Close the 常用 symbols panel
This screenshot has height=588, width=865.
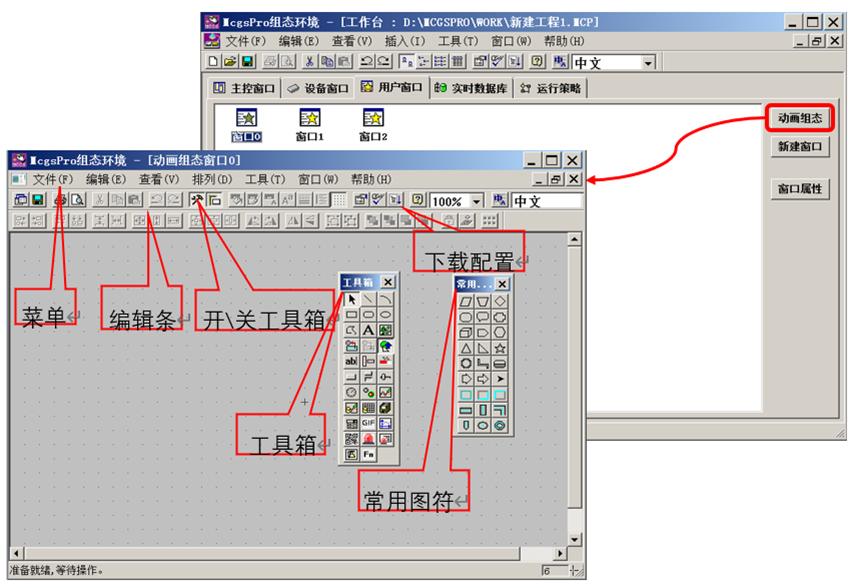(502, 284)
